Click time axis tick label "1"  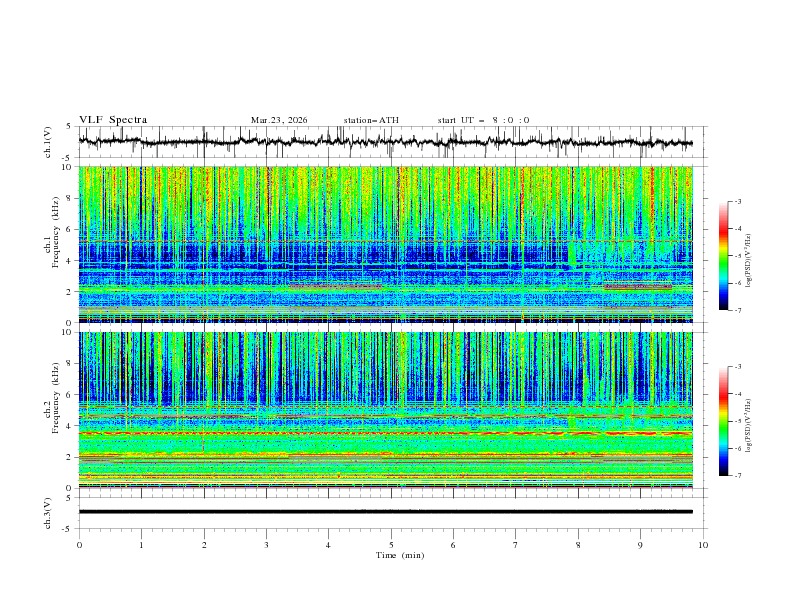point(141,545)
